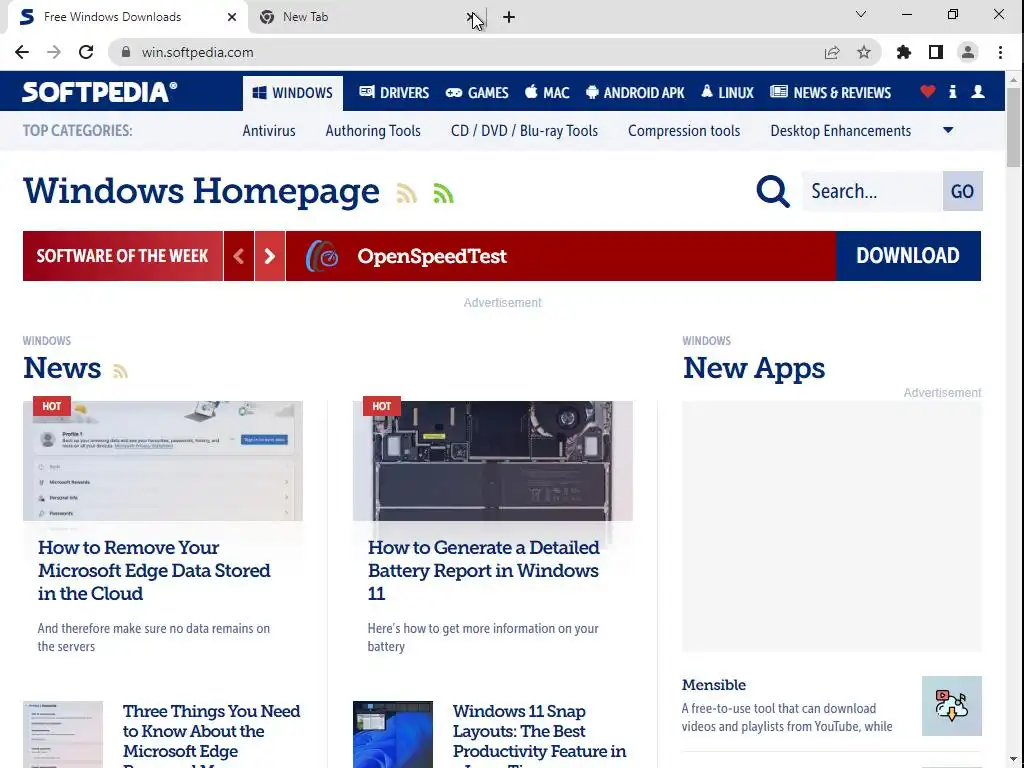Click the Mensible app icon
1024x768 pixels.
tap(952, 706)
